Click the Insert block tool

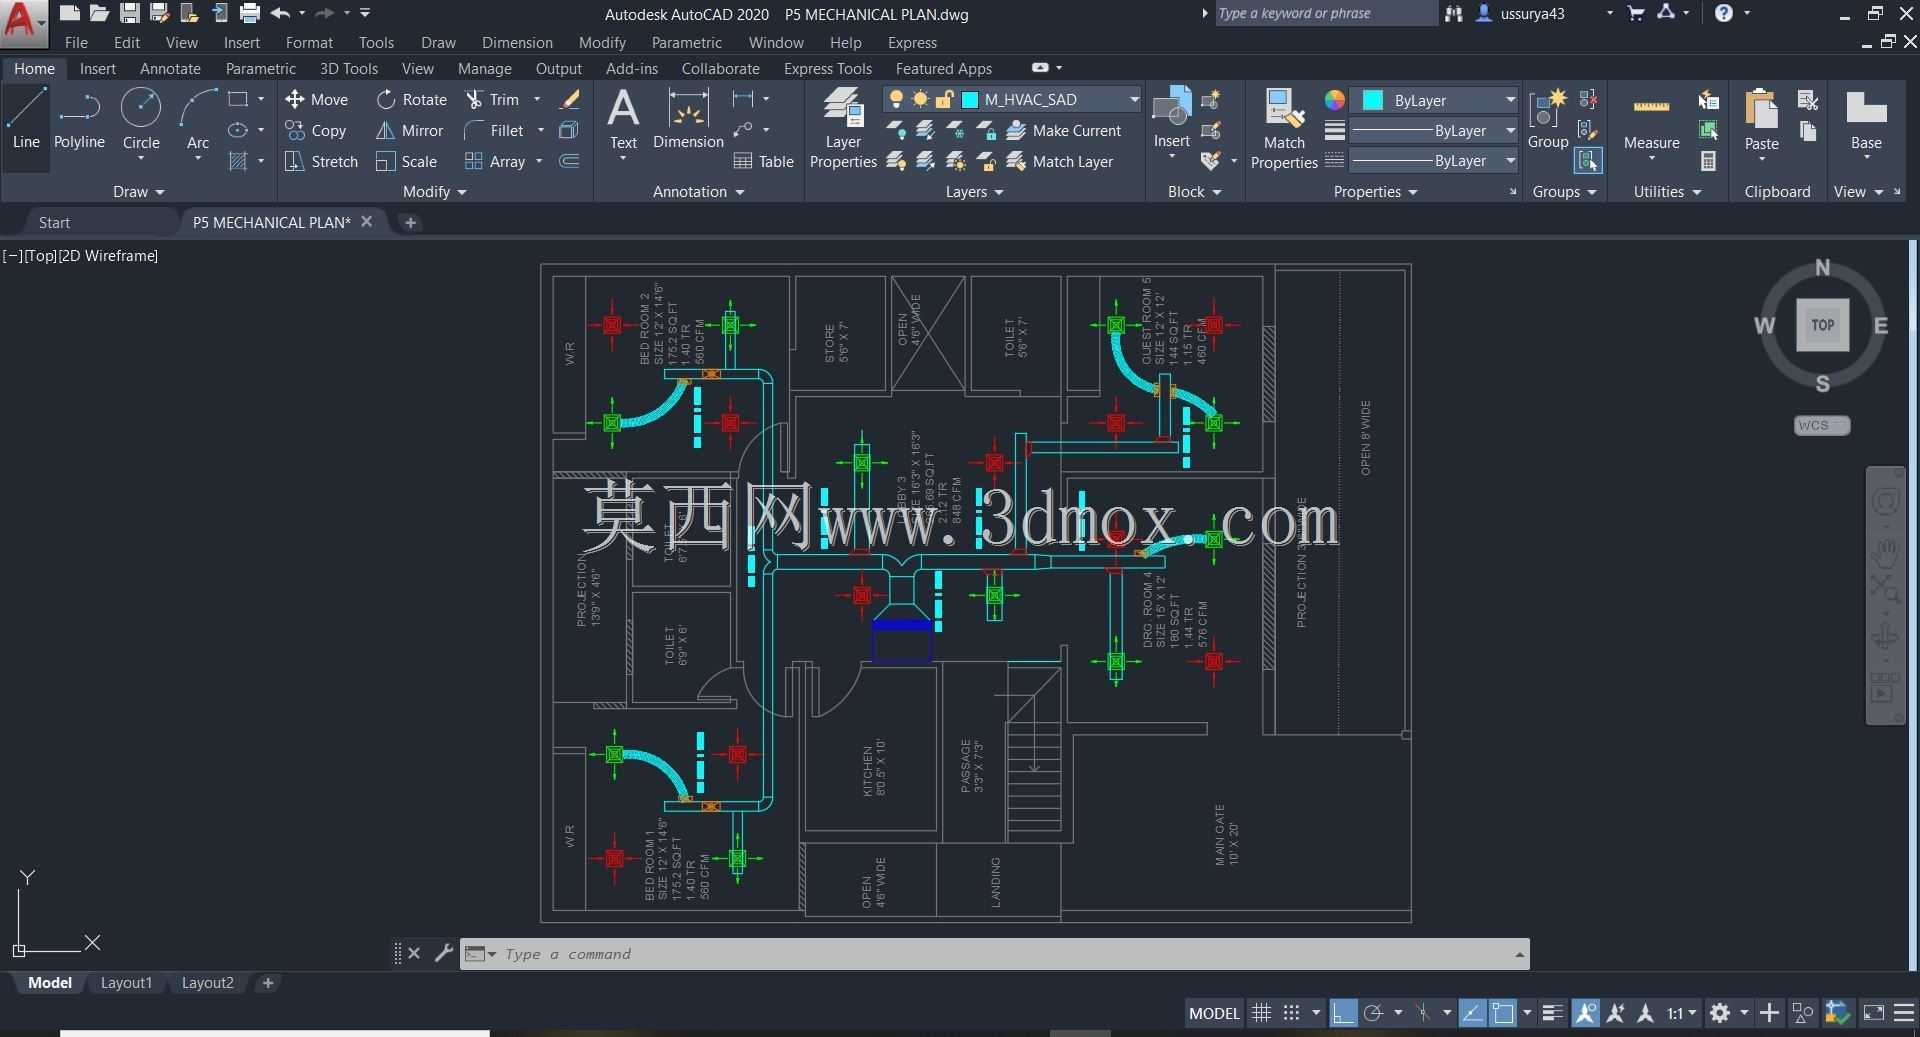[x=1171, y=118]
